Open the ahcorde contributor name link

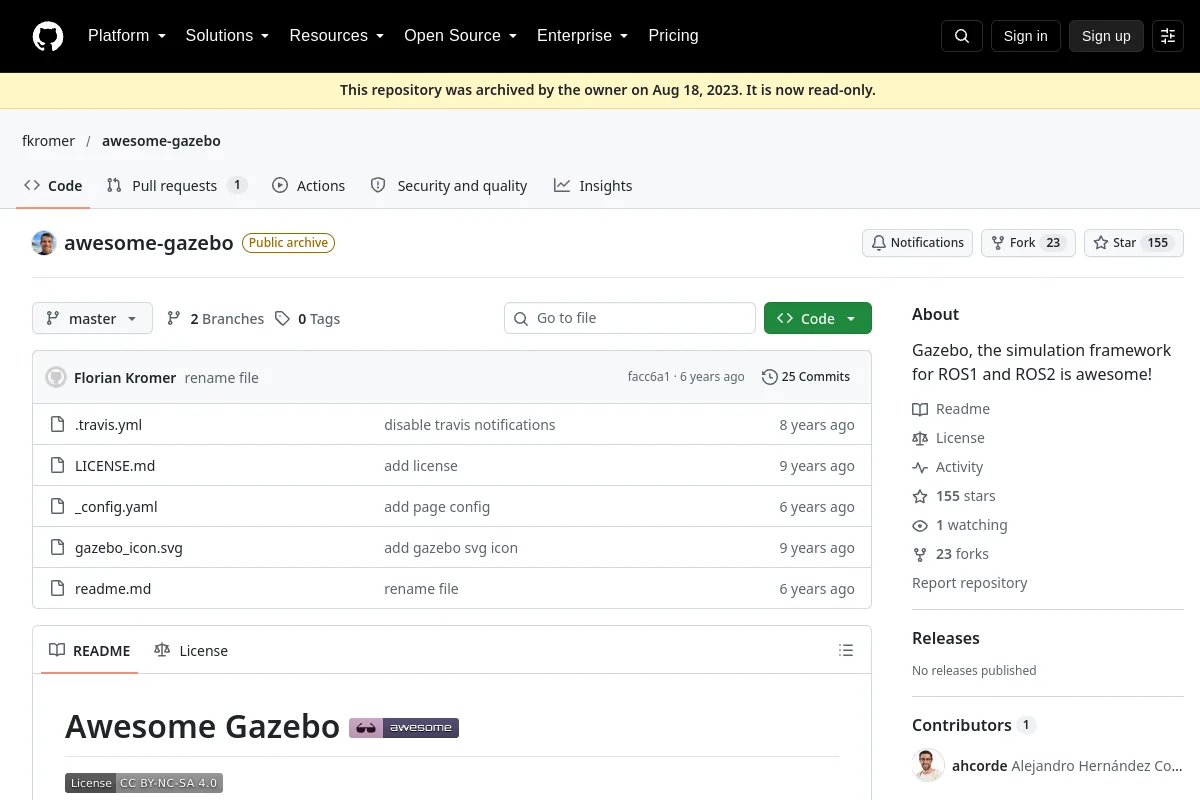point(980,766)
